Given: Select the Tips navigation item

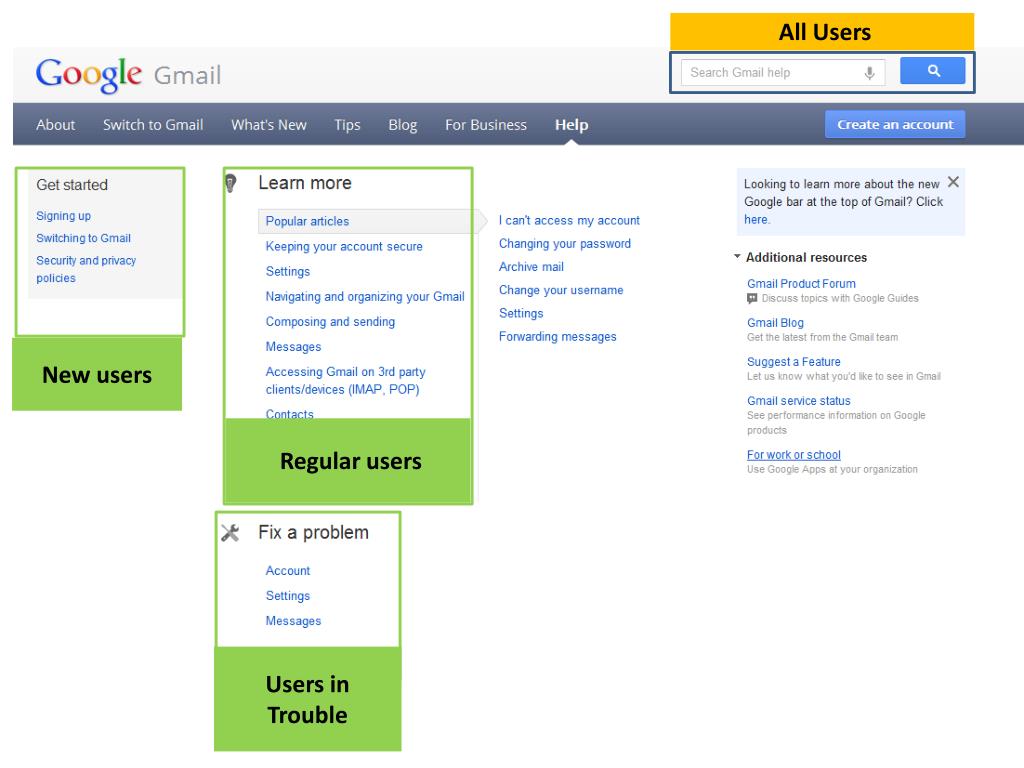Looking at the screenshot, I should (x=347, y=125).
